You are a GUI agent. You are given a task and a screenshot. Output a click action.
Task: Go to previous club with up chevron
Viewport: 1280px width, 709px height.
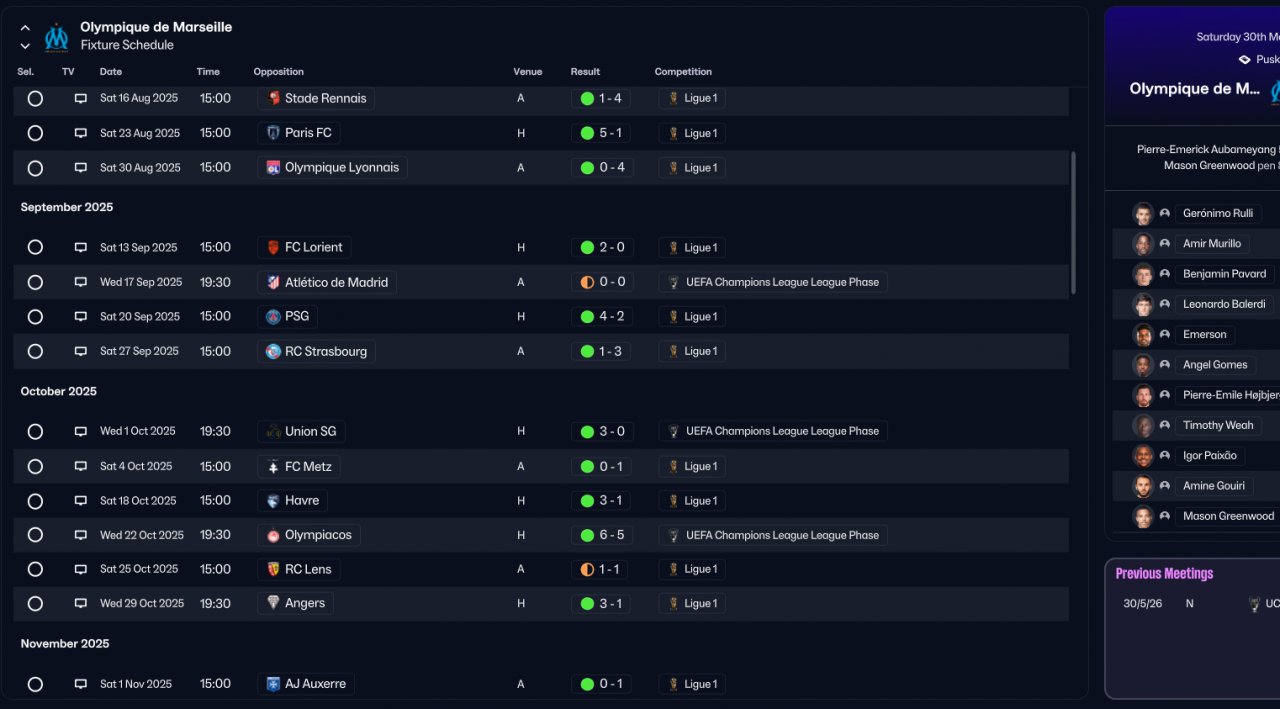coord(25,28)
